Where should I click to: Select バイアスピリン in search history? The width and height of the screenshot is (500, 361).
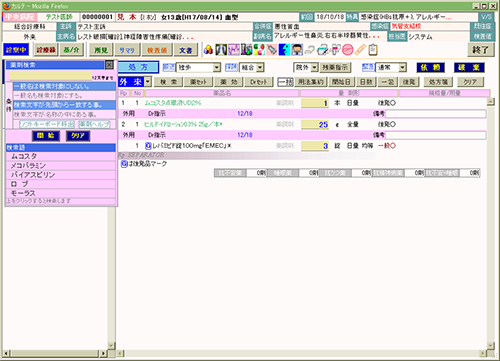(x=61, y=175)
